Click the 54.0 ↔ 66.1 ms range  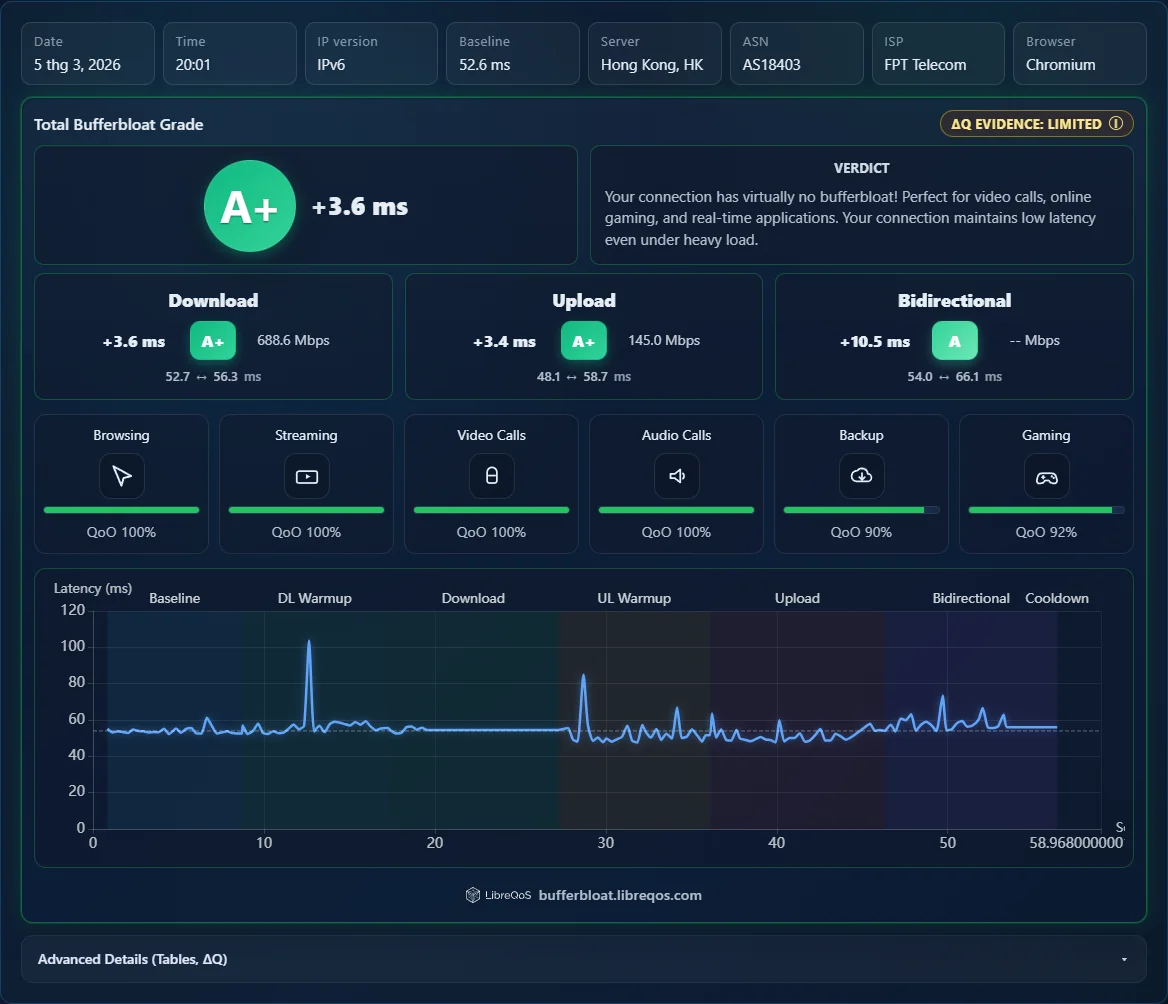(954, 377)
